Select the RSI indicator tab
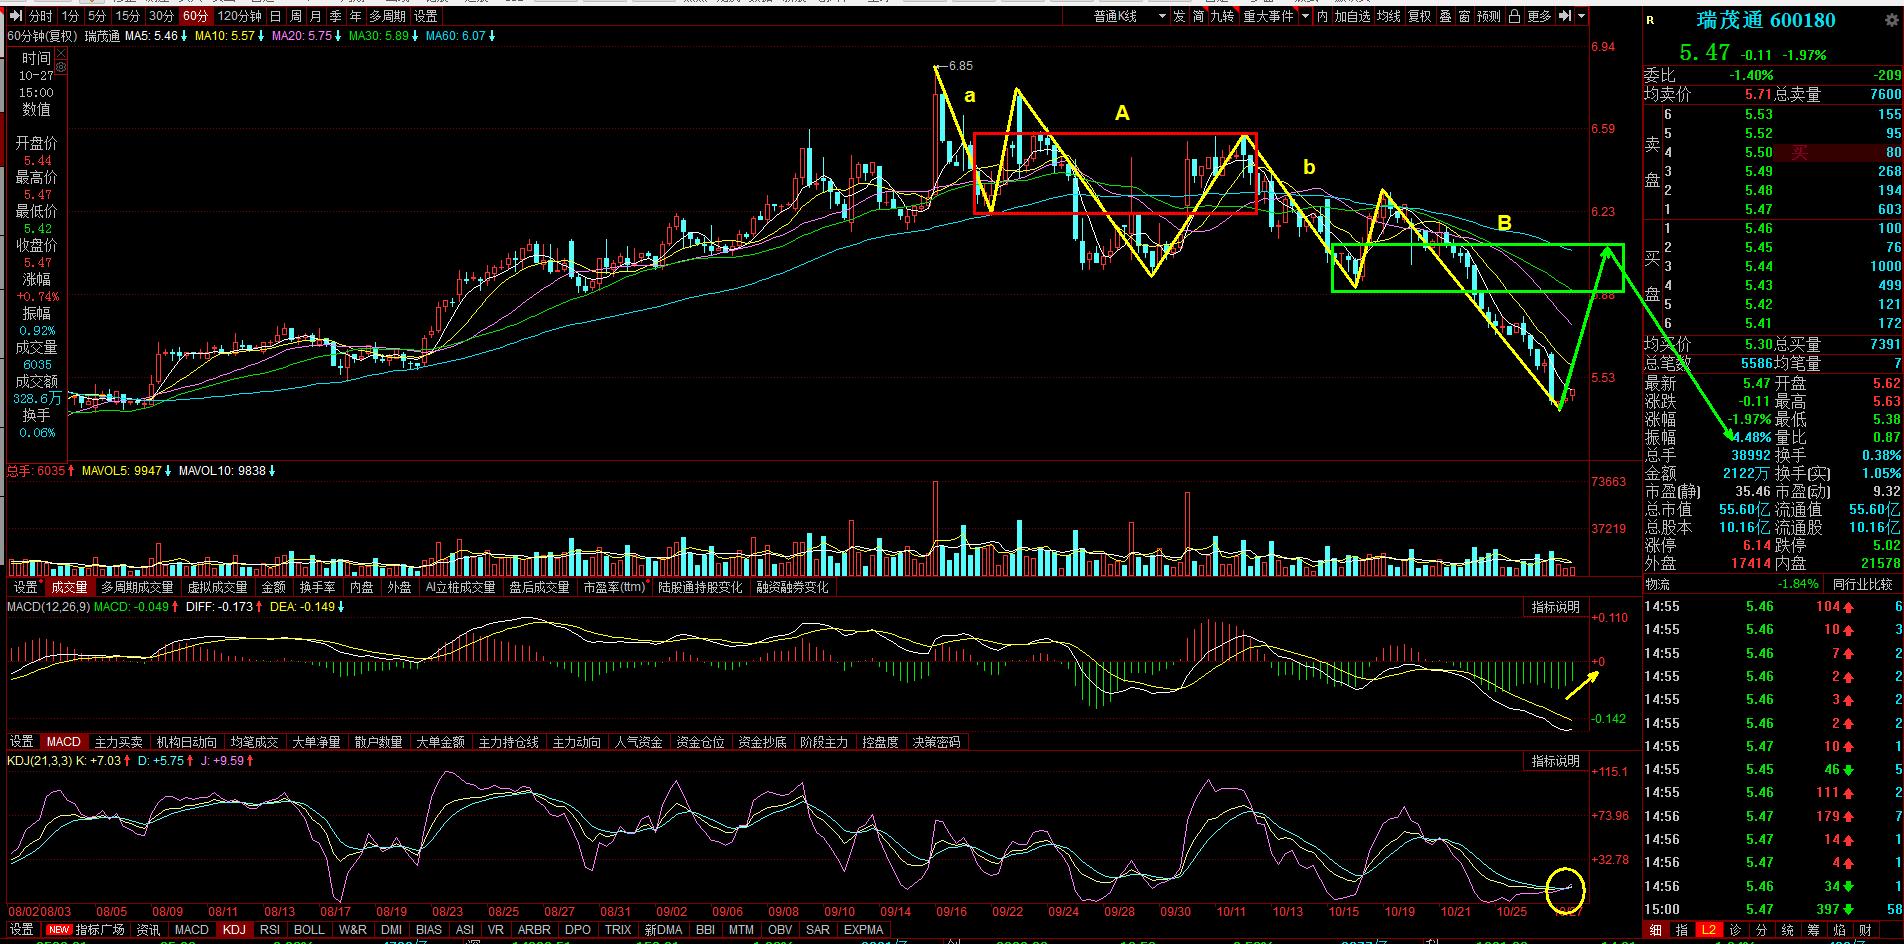This screenshot has height=944, width=1904. click(269, 930)
